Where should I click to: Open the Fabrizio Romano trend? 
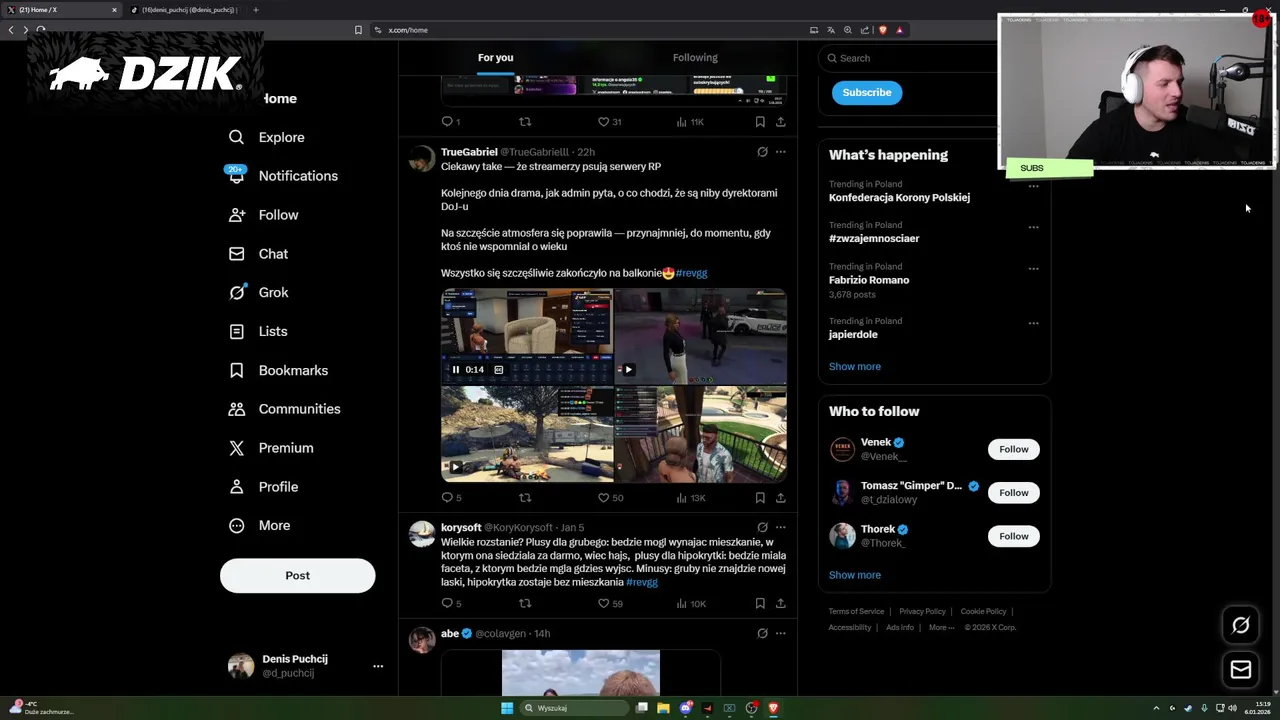coord(869,280)
